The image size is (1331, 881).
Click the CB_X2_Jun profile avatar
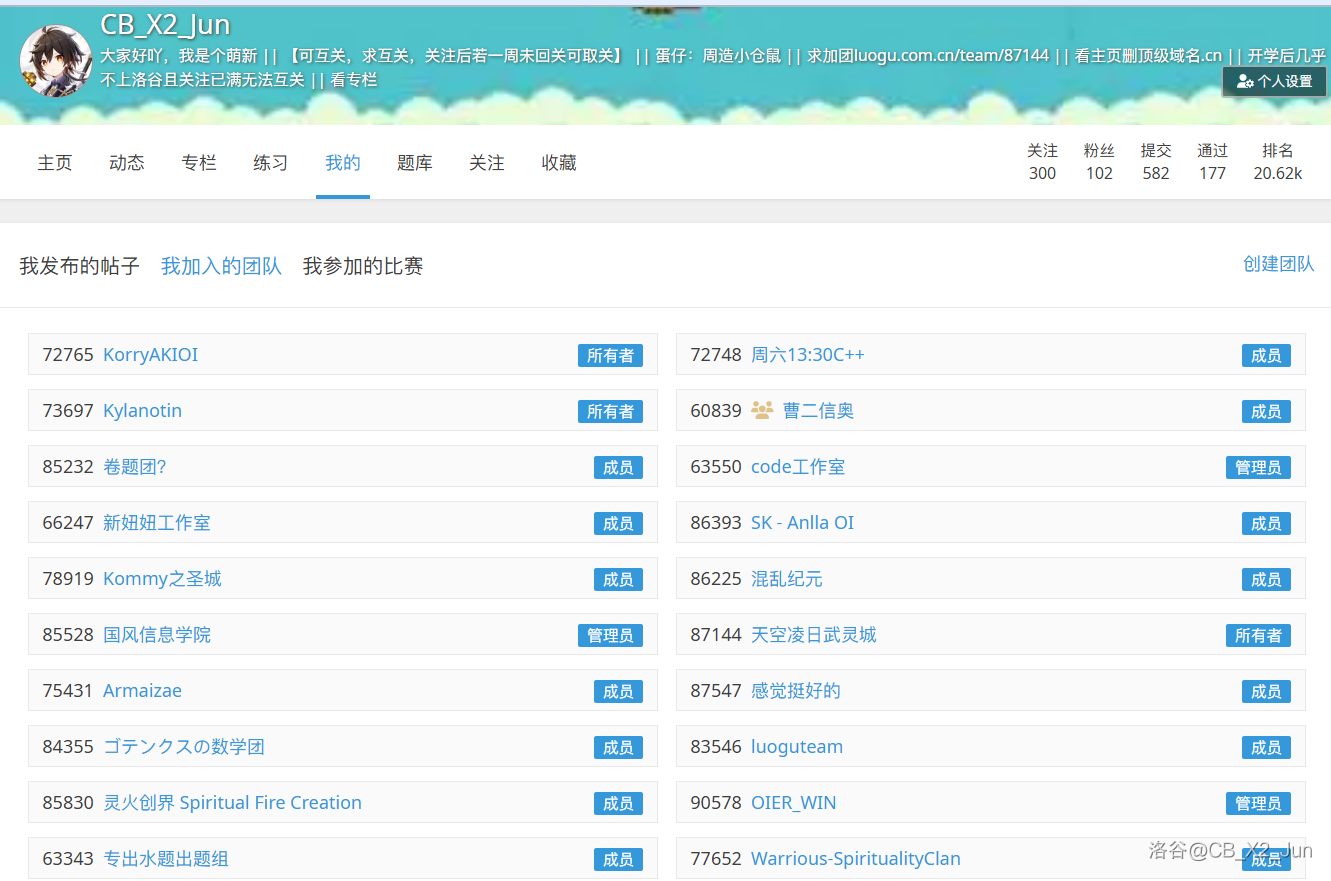(56, 61)
